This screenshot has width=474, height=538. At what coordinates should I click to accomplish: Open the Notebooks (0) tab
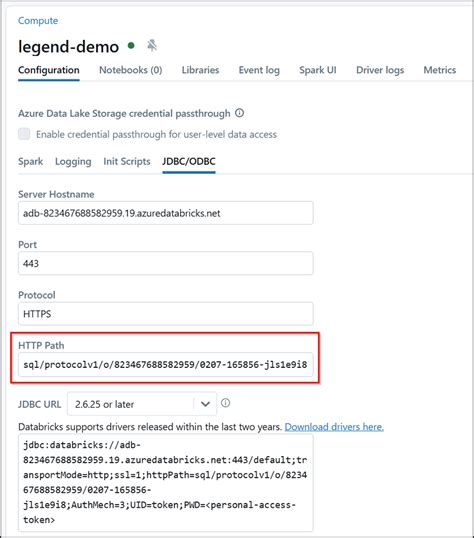tap(130, 70)
